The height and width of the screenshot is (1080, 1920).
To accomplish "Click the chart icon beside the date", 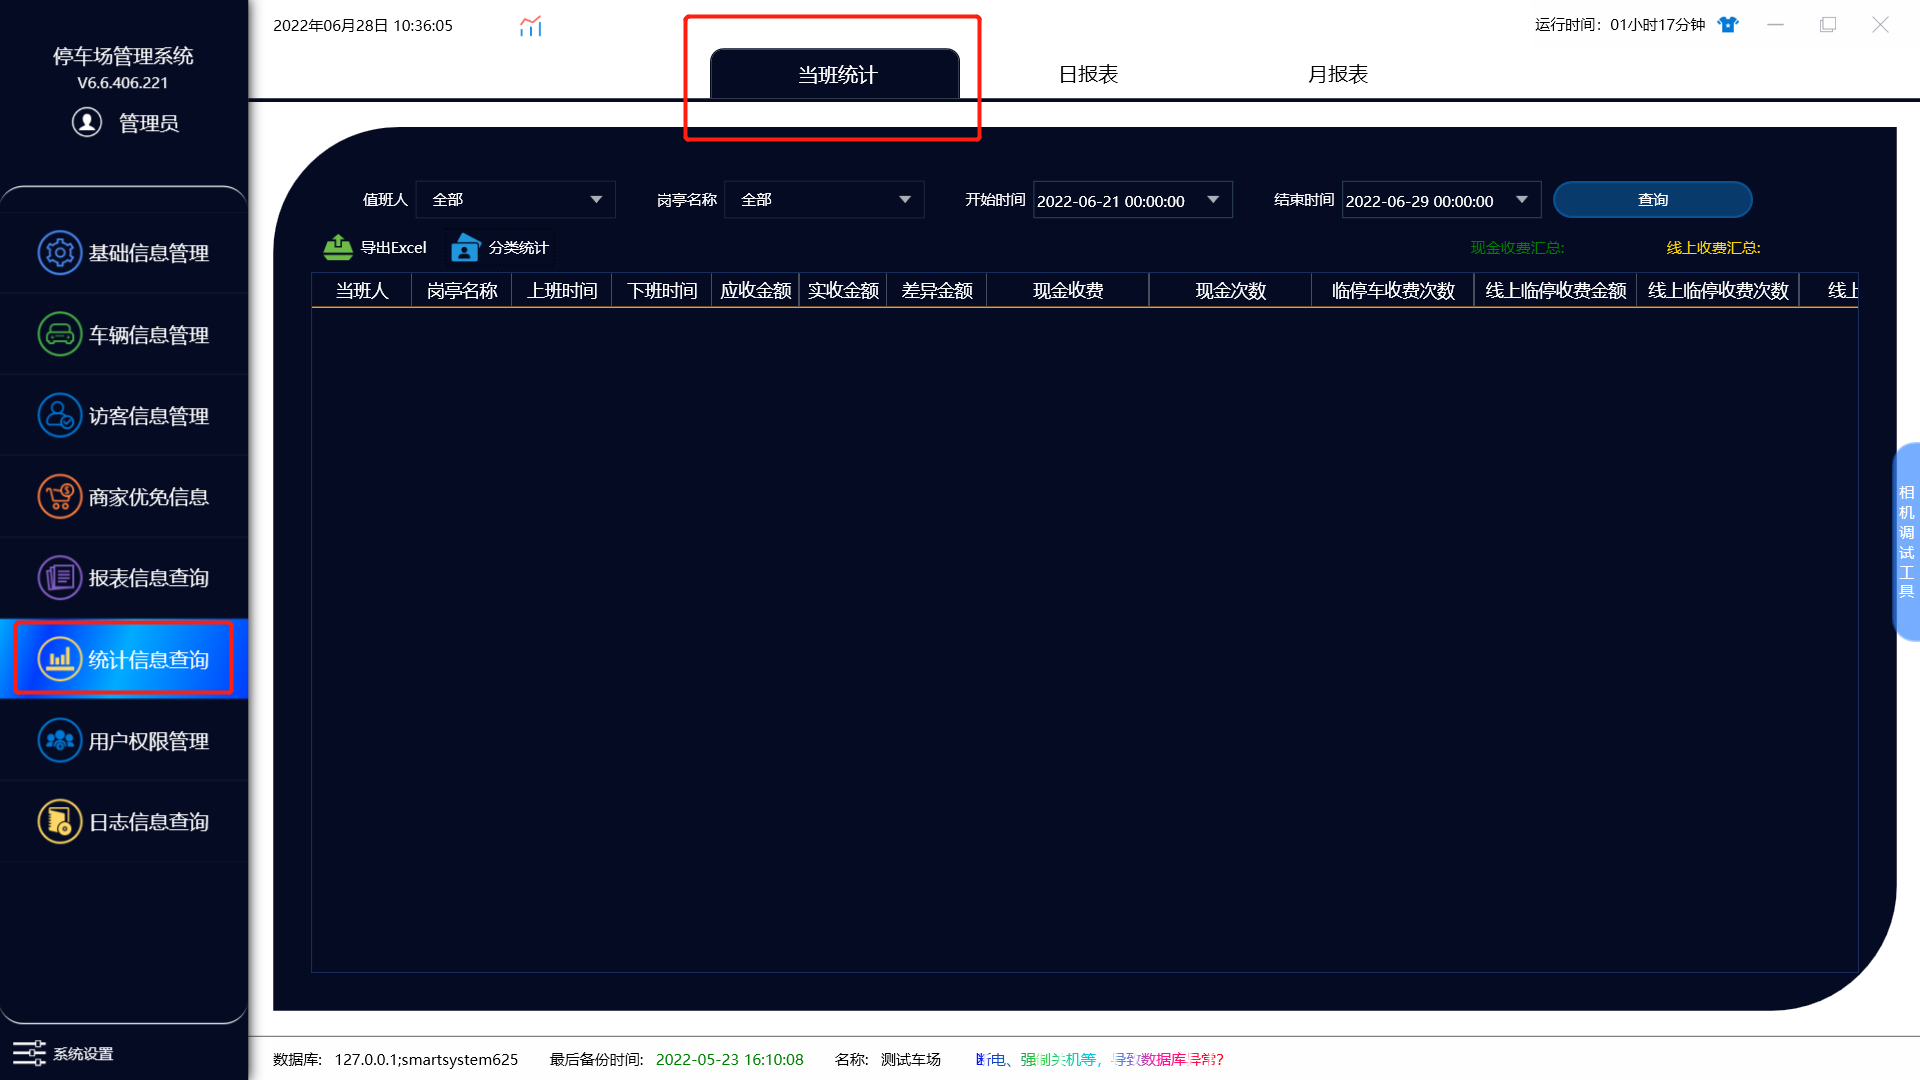I will (531, 26).
